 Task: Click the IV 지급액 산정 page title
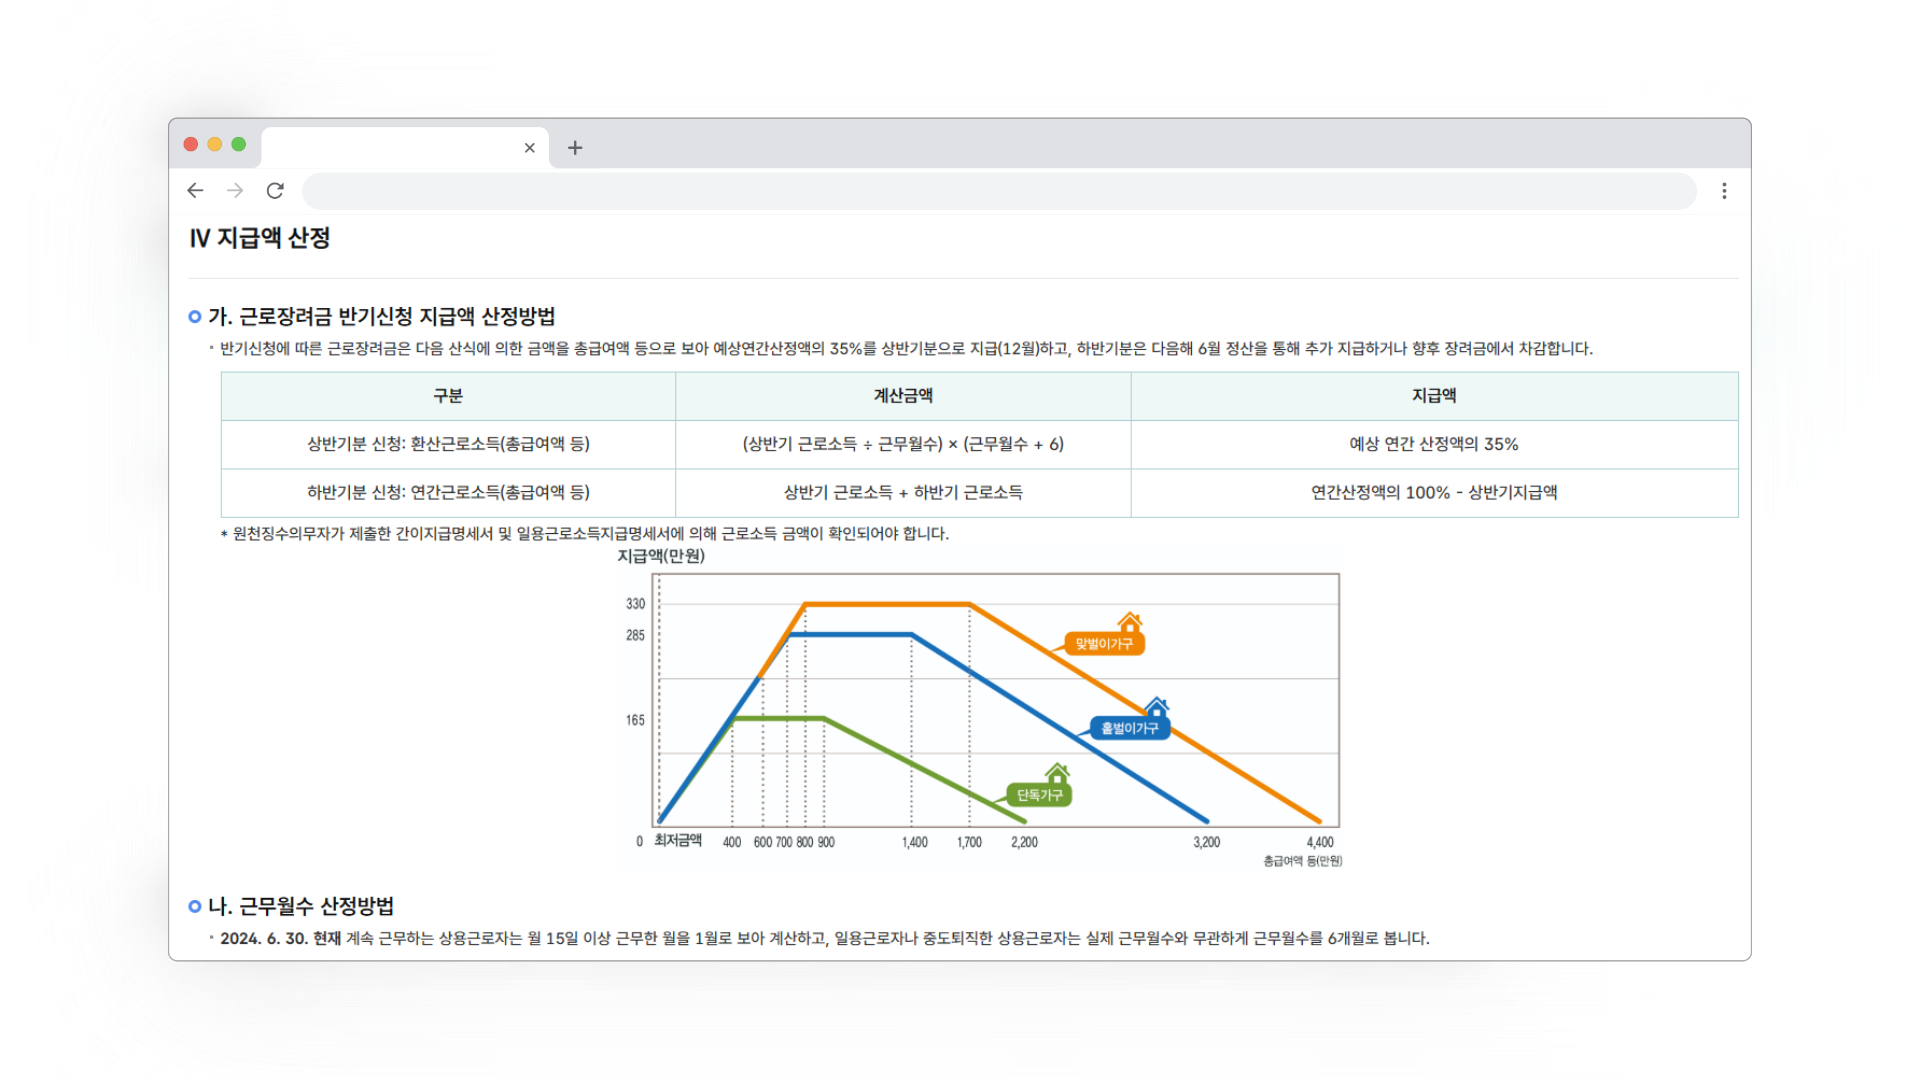click(260, 238)
